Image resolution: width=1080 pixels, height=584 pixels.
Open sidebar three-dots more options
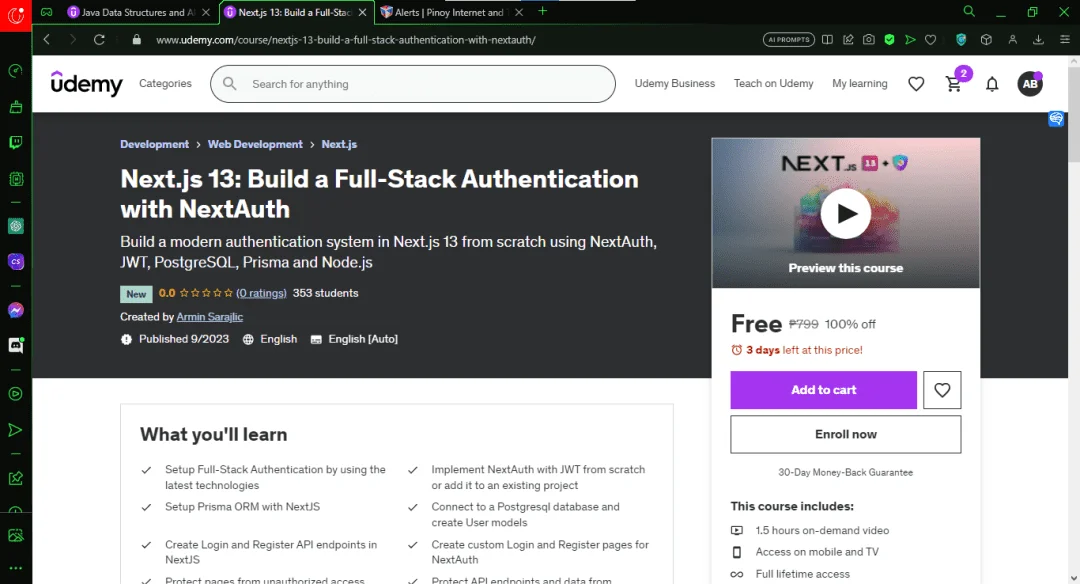tap(15, 568)
